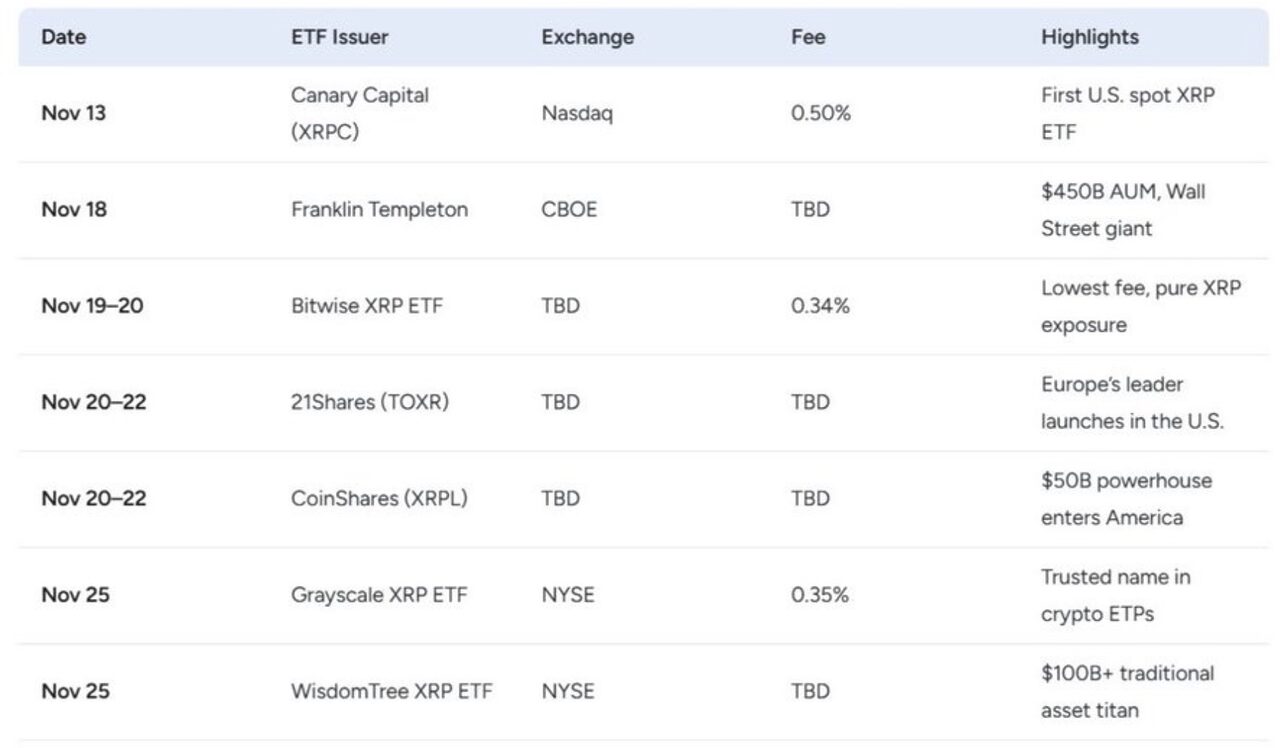Select the Canary Capital (XRPC) cell

pyautogui.click(x=359, y=114)
